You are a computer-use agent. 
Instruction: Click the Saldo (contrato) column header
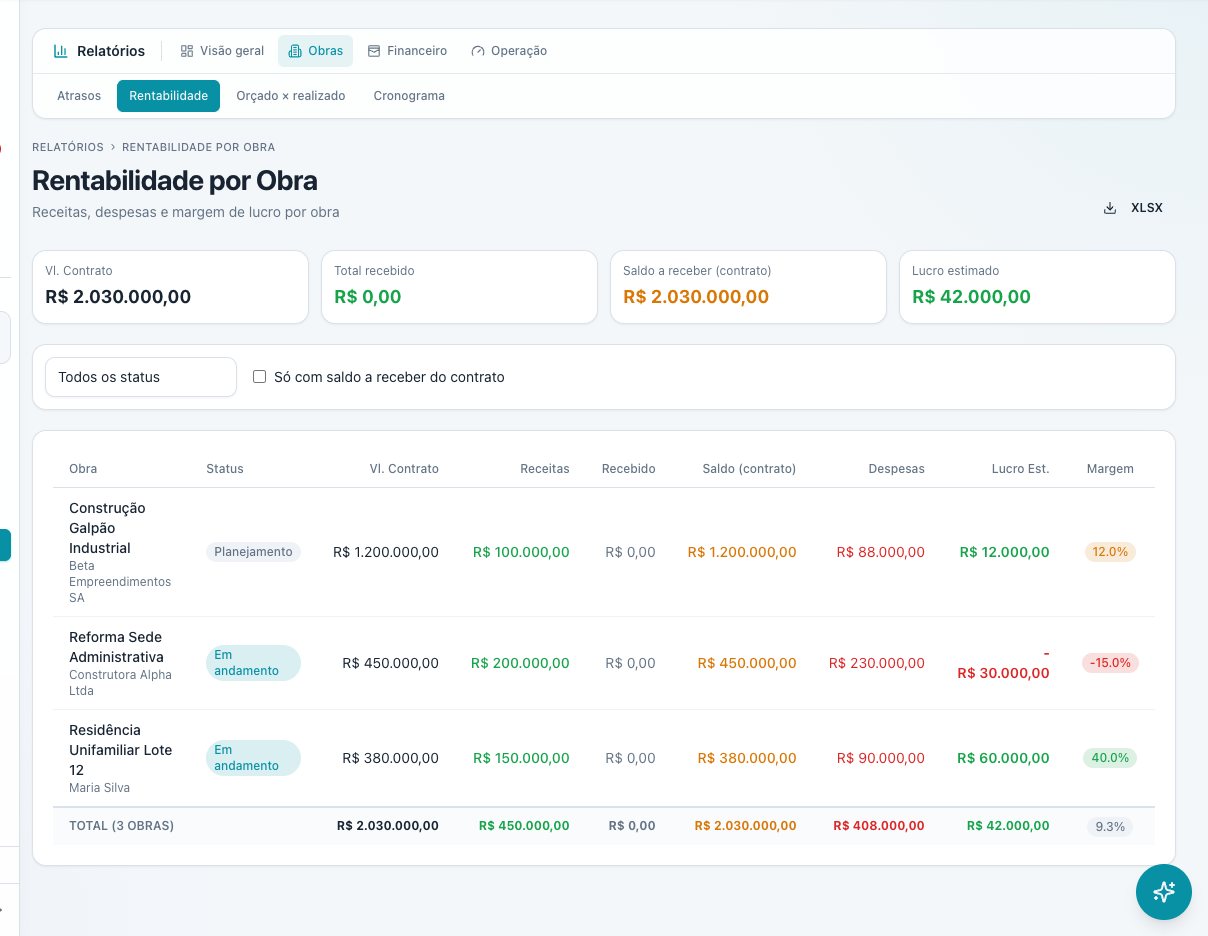(x=749, y=469)
